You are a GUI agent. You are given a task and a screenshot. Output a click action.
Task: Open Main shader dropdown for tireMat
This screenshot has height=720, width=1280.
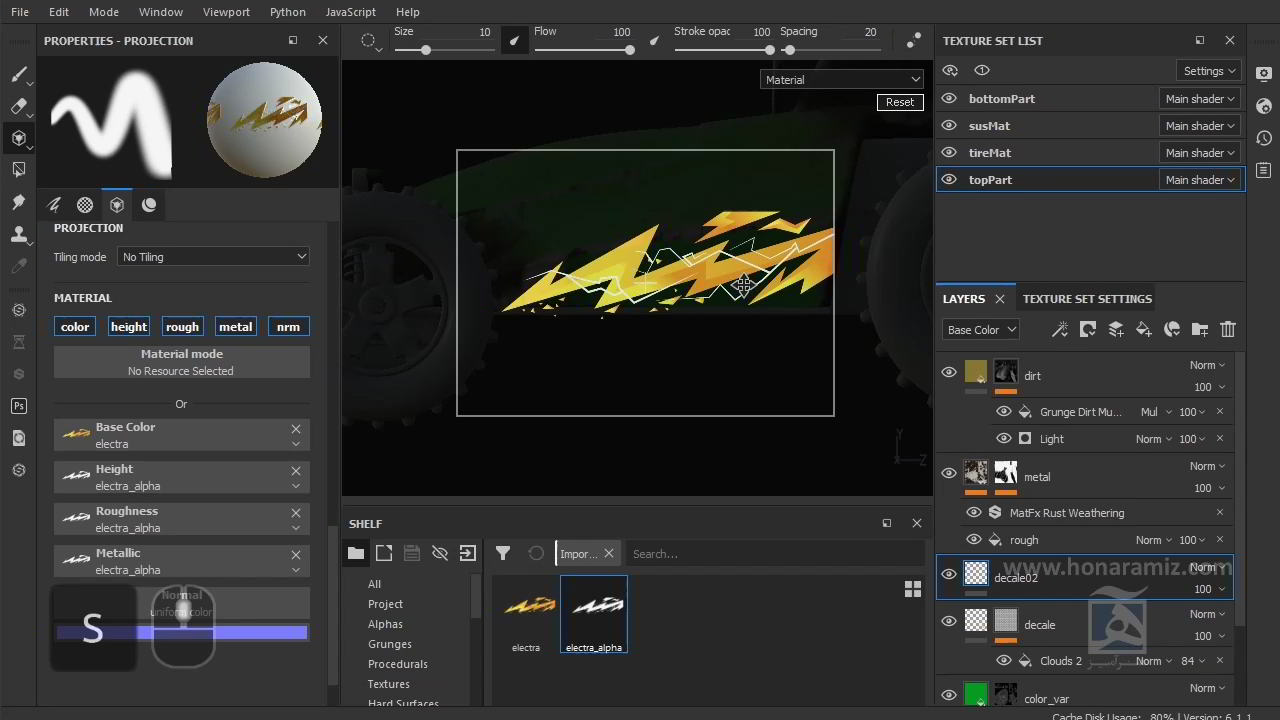(x=1200, y=153)
